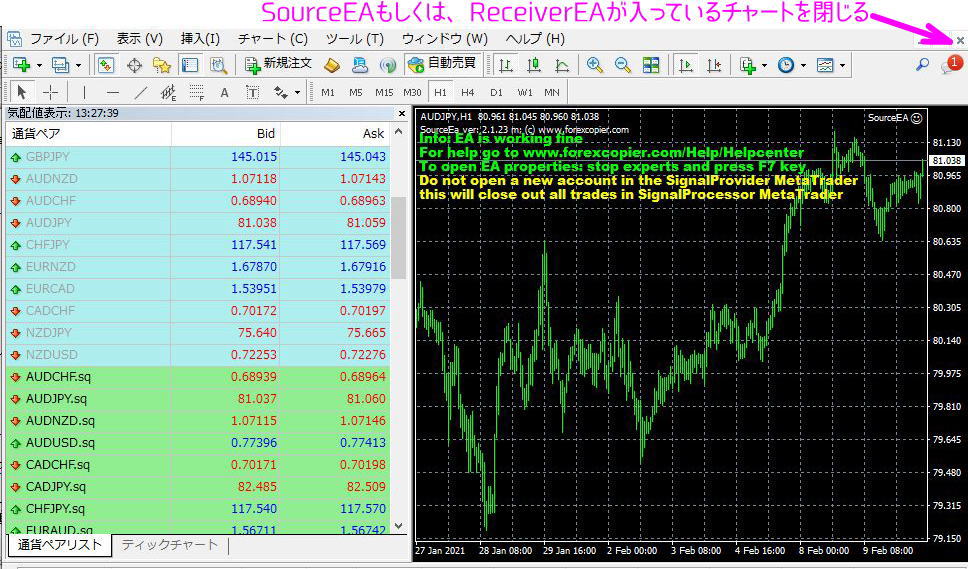Toggle 自動売買 auto trading button

point(442,65)
